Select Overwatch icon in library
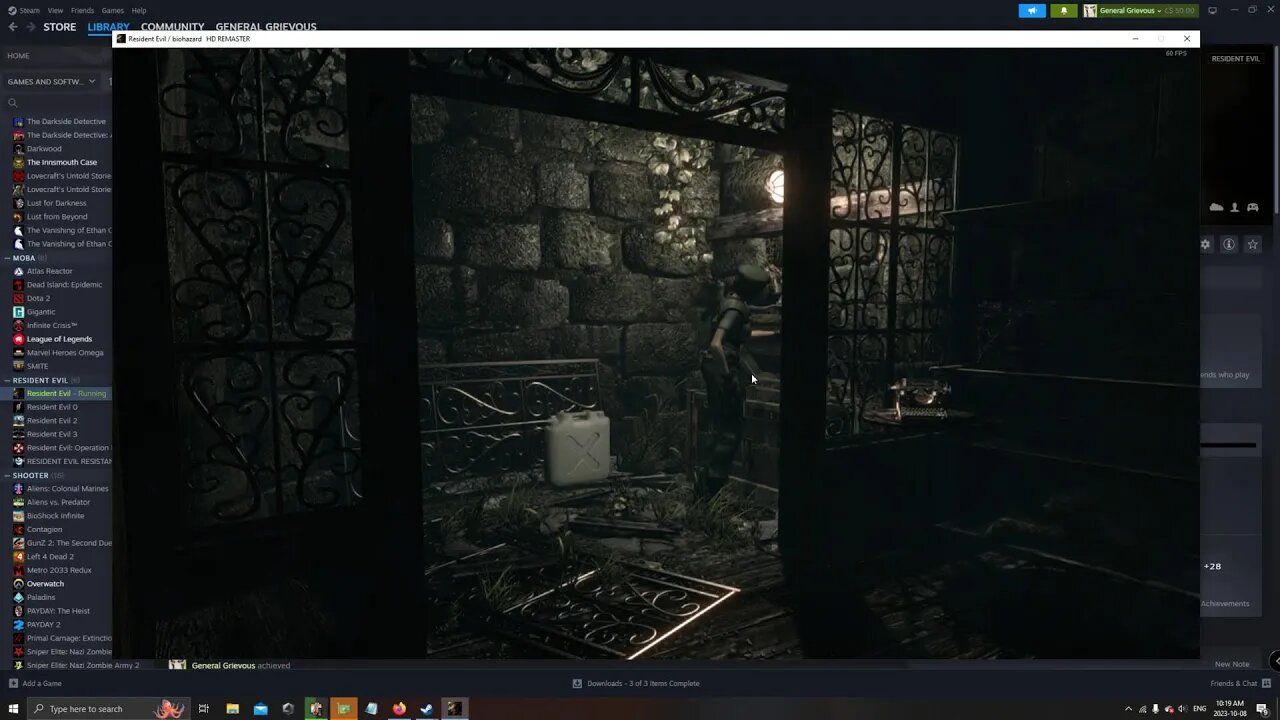The height and width of the screenshot is (720, 1280). pyautogui.click(x=18, y=583)
